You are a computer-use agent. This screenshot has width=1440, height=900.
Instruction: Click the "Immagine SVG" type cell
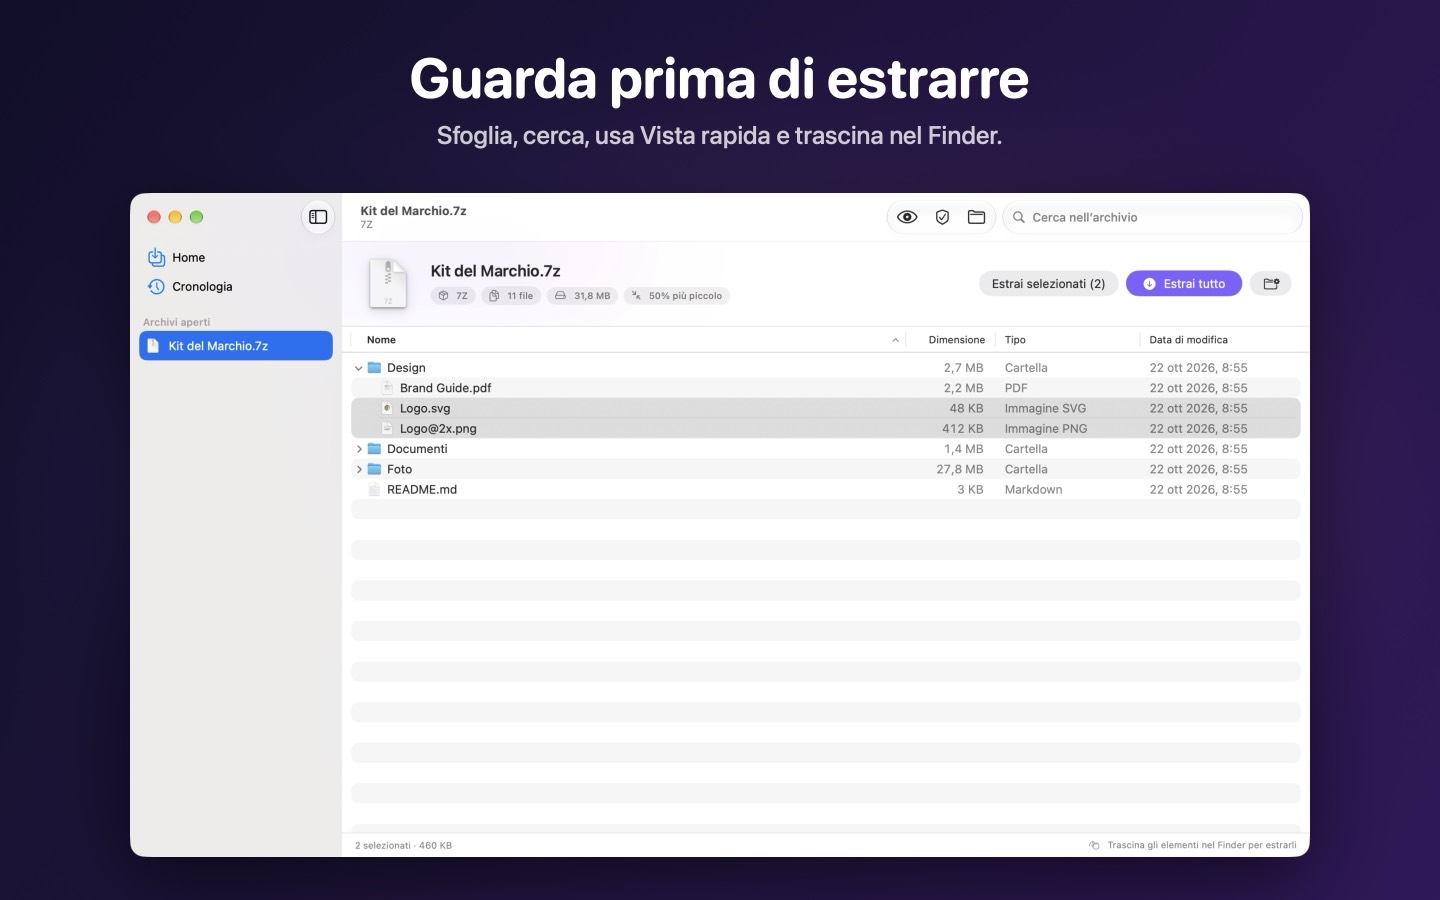tap(1045, 408)
